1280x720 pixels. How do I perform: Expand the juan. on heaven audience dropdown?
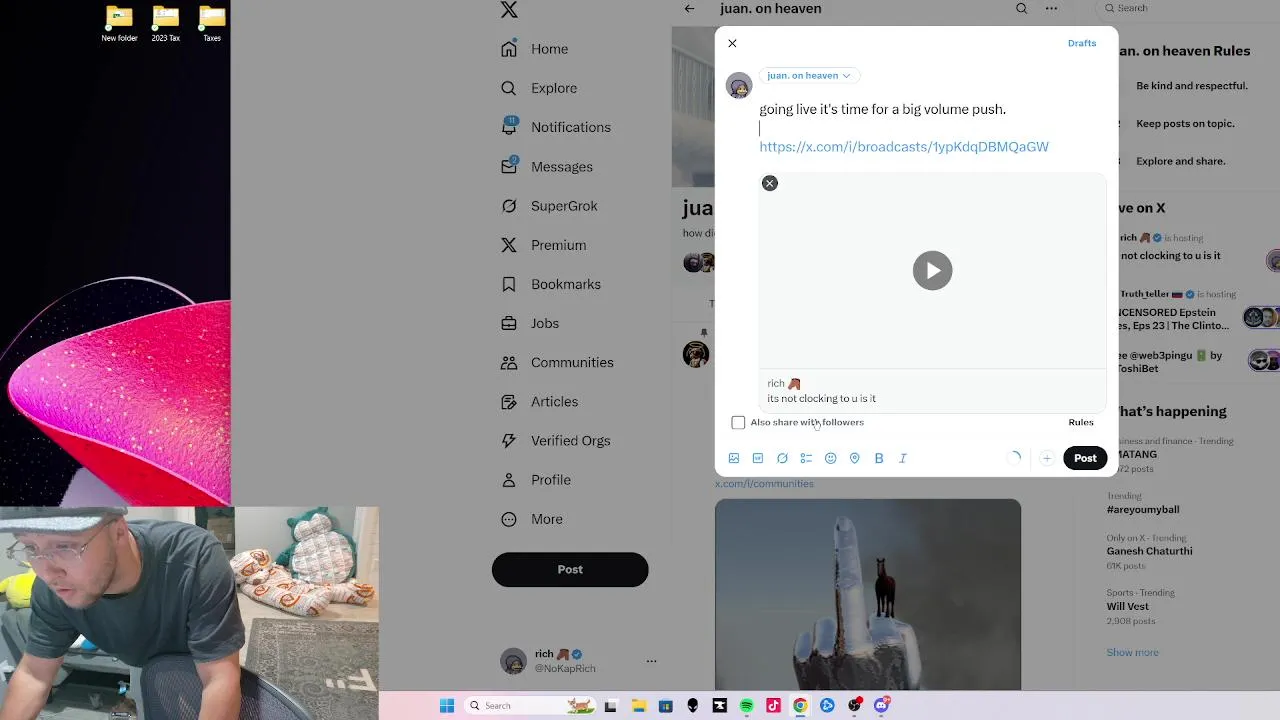pos(808,75)
